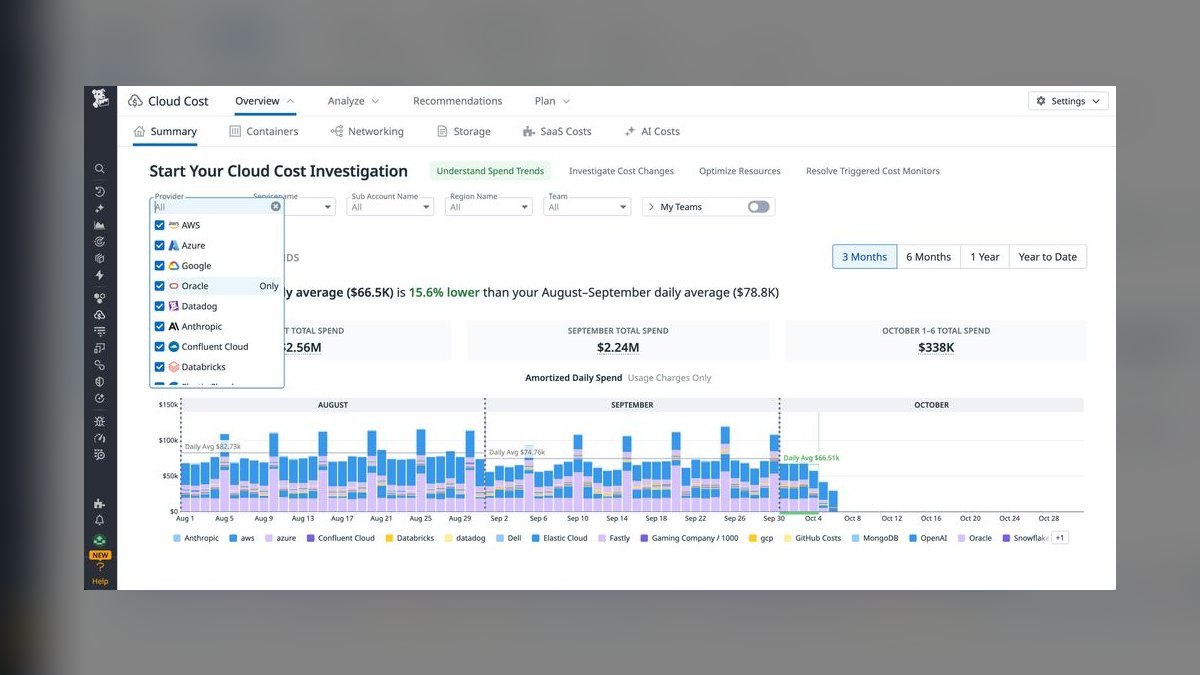
Task: Uncheck the Databricks provider checkbox
Action: pyautogui.click(x=160, y=367)
